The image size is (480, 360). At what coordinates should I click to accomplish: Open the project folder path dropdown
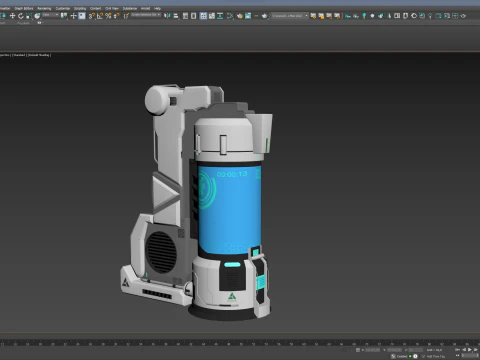click(x=289, y=16)
